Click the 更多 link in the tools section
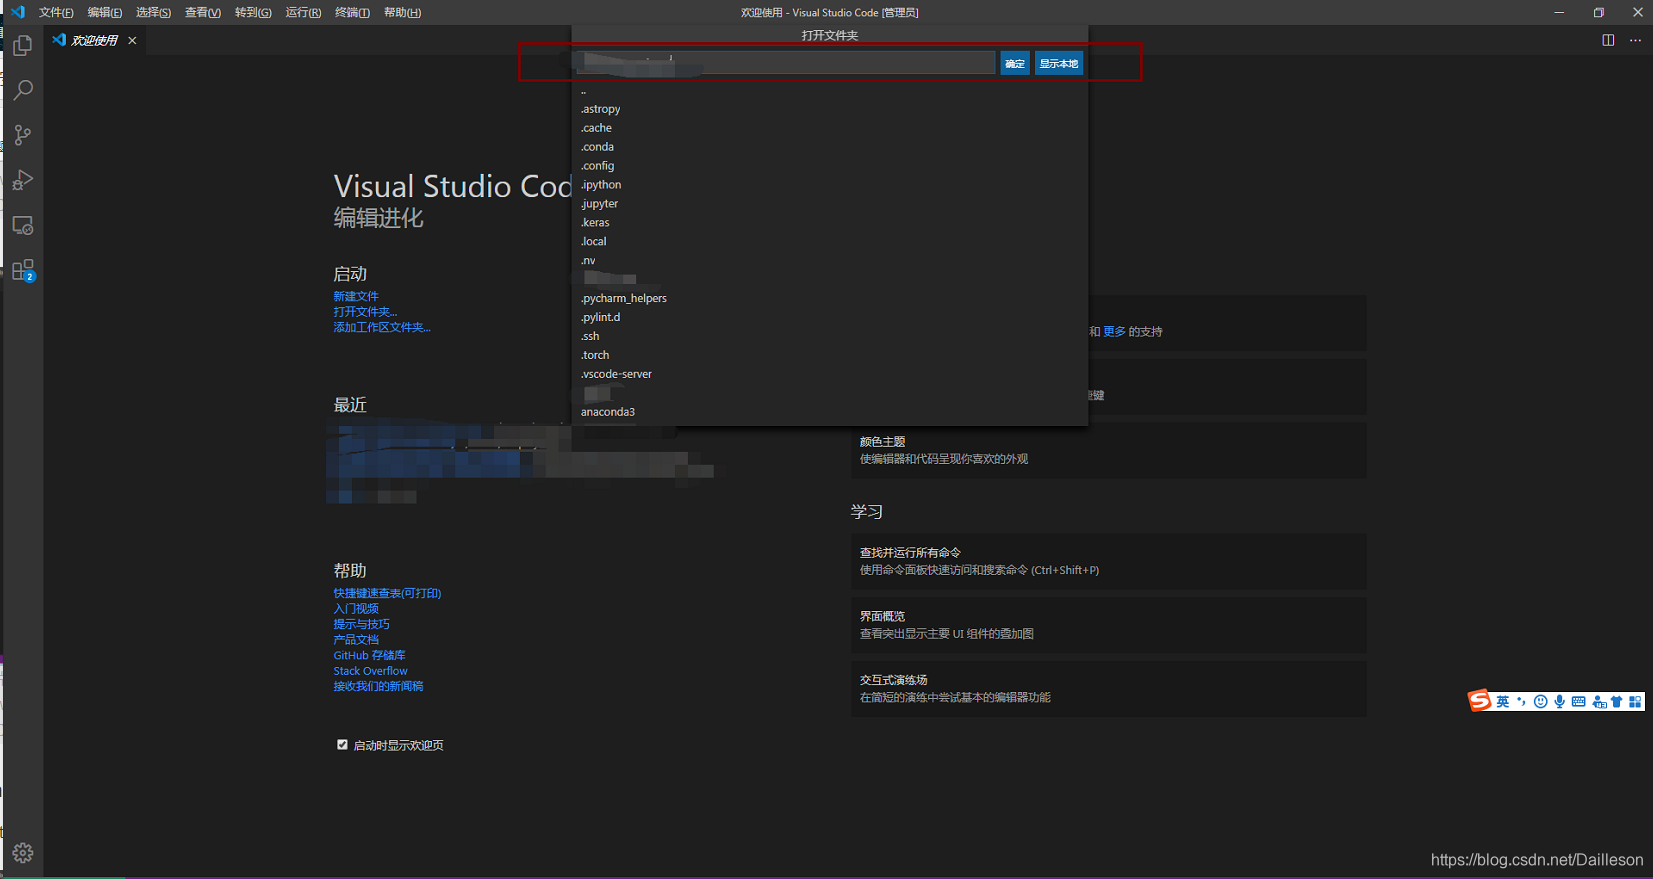 [x=1114, y=332]
